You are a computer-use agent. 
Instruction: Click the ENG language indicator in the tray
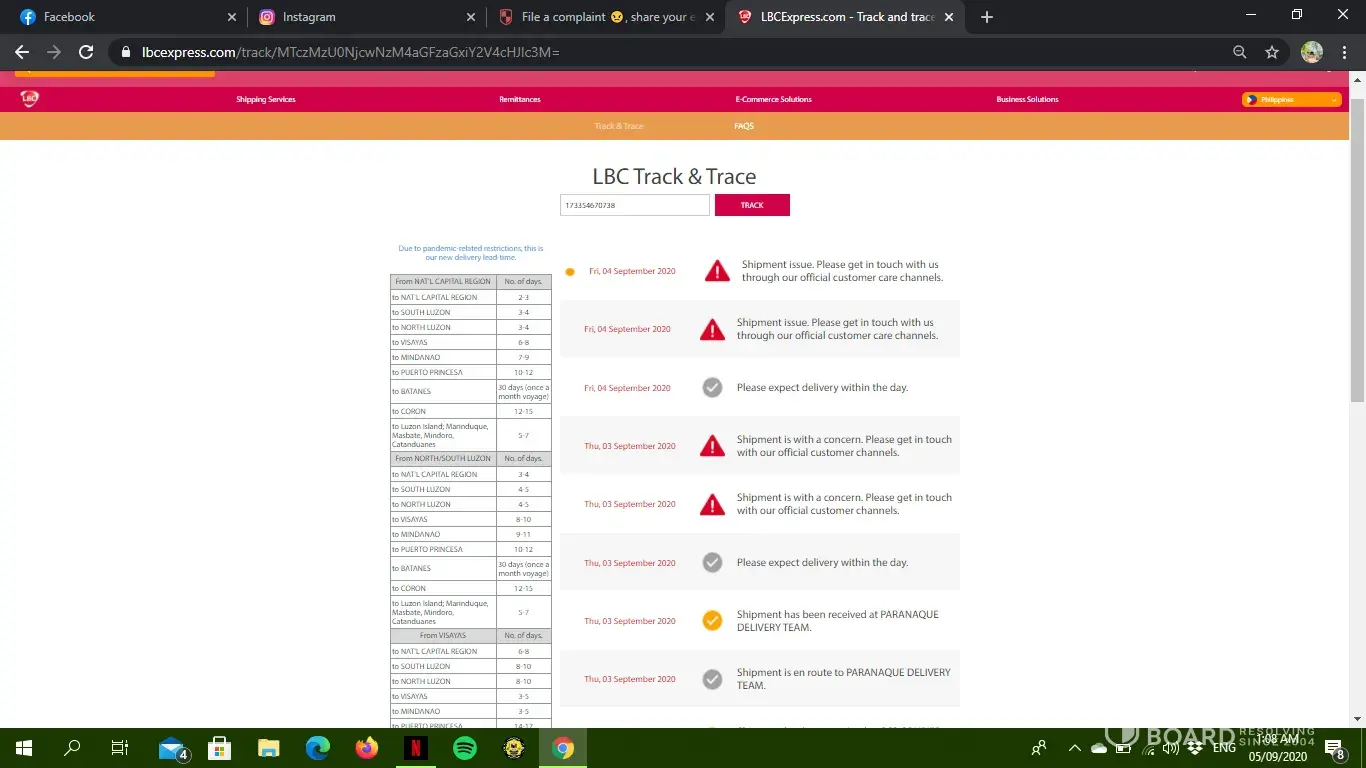coord(1224,748)
